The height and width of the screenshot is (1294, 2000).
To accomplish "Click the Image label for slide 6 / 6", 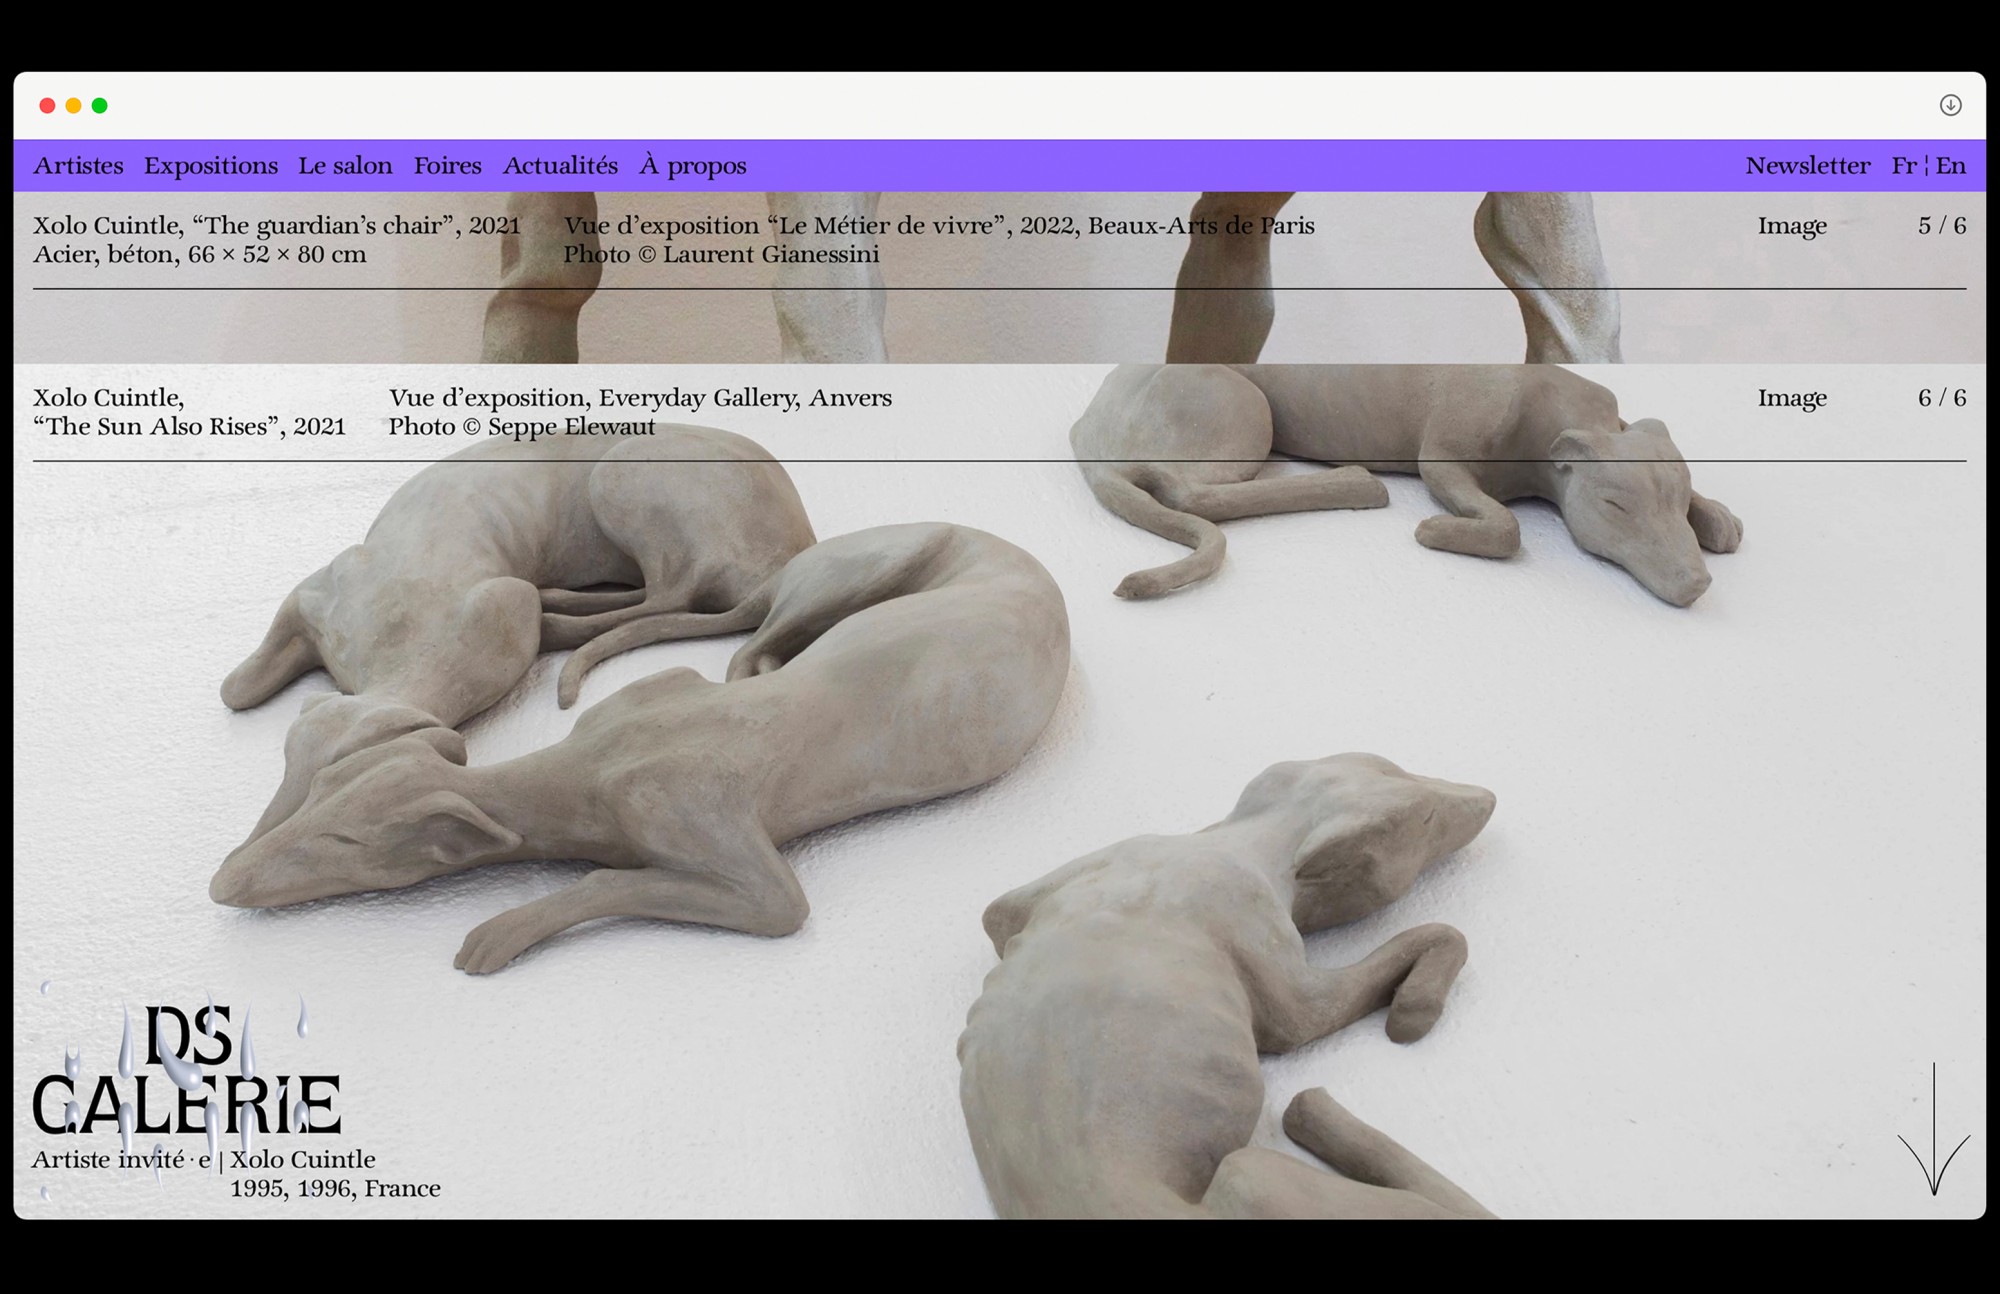I will (1792, 398).
